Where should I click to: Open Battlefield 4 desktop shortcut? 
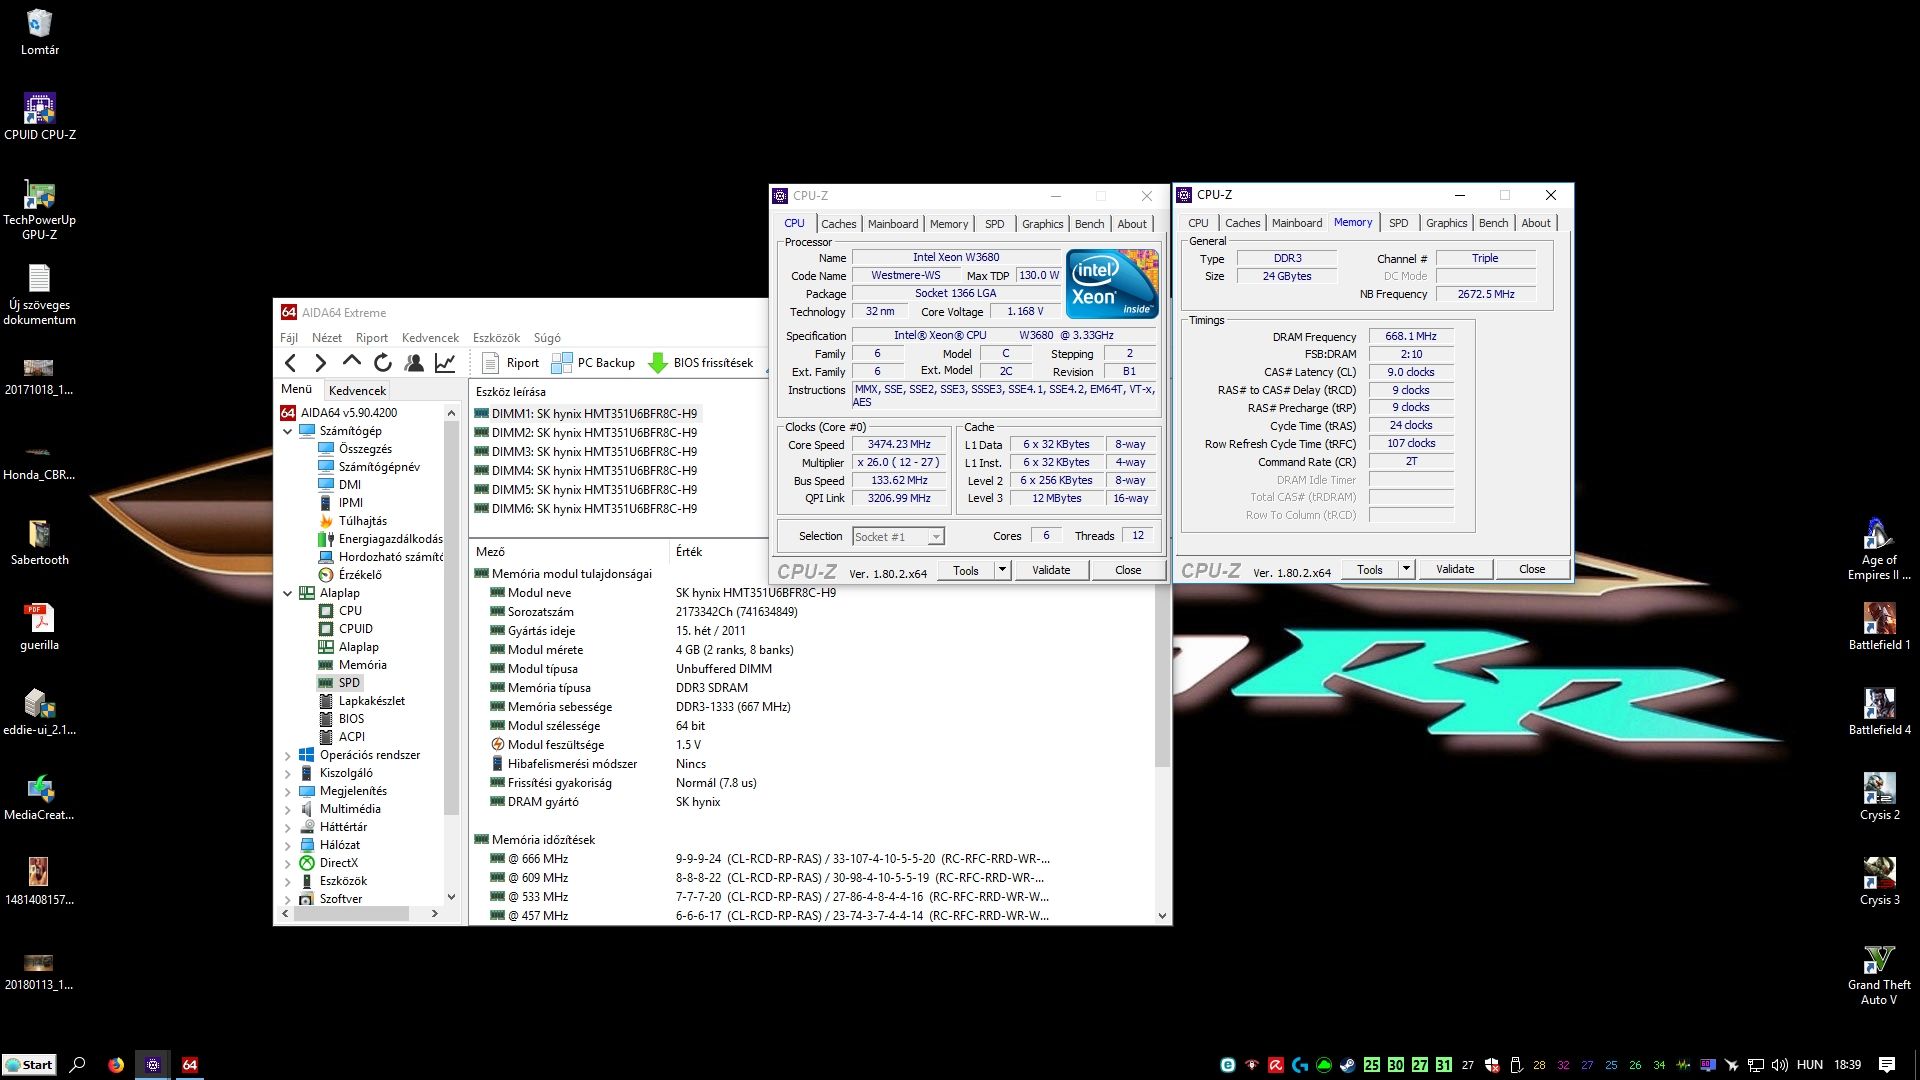point(1879,712)
